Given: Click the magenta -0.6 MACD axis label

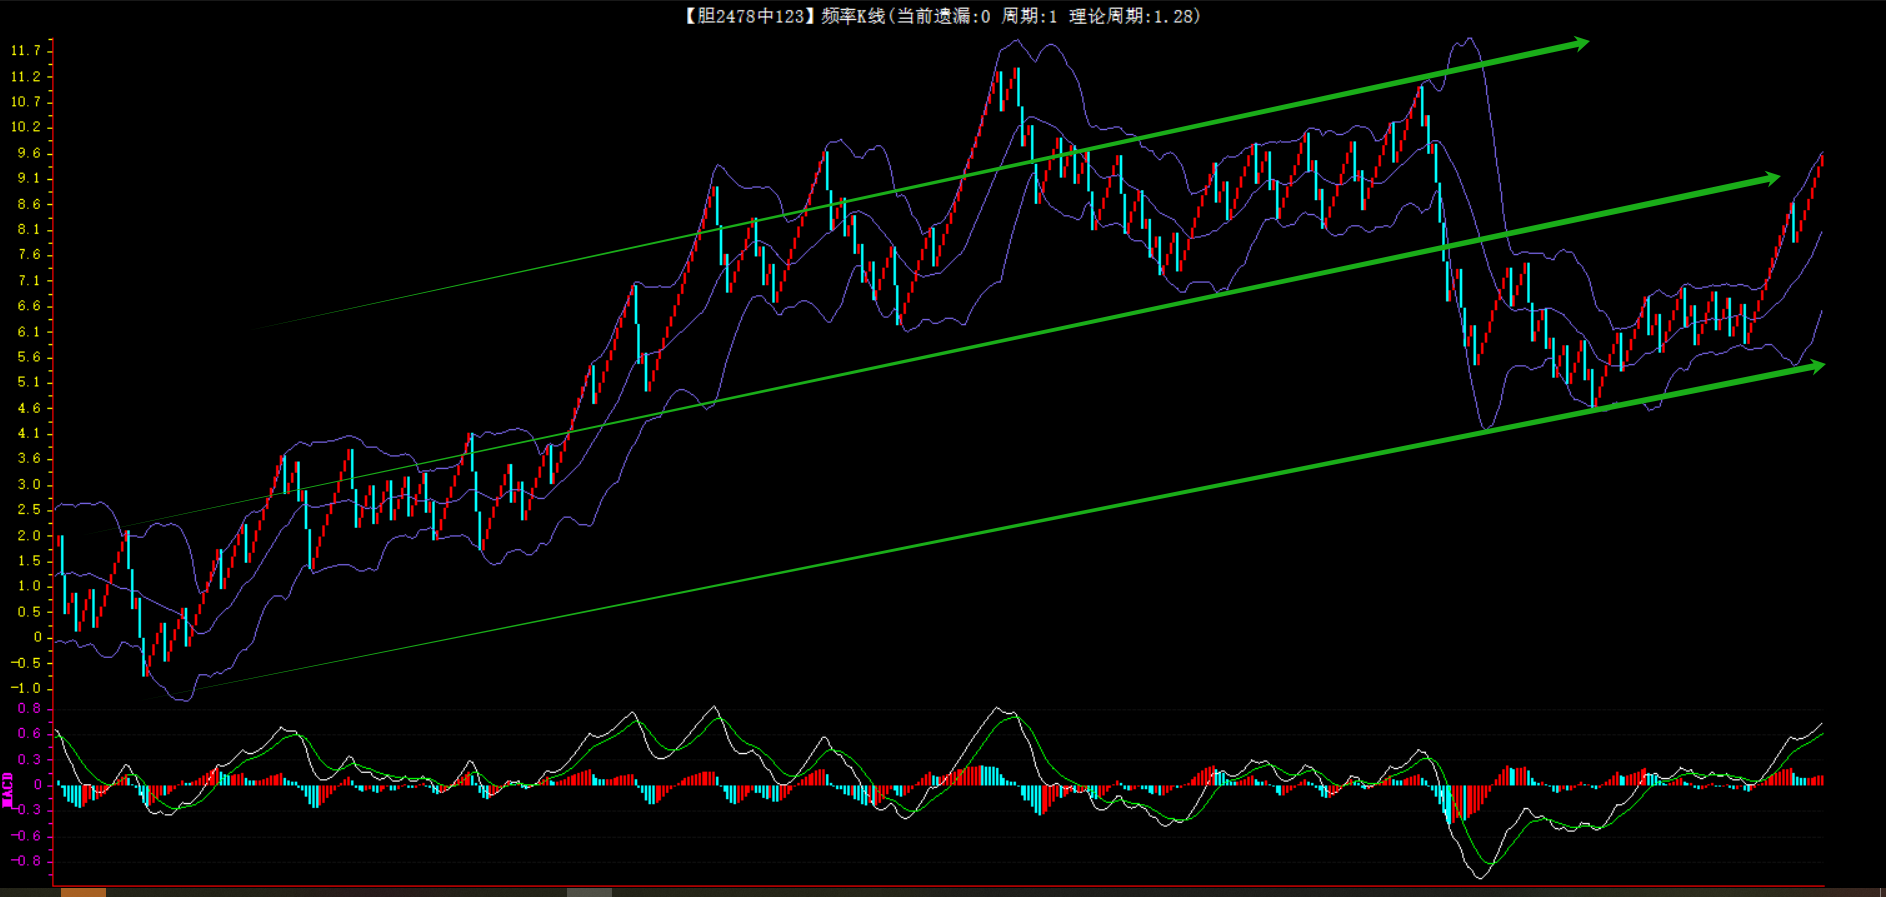Looking at the screenshot, I should pos(26,836).
